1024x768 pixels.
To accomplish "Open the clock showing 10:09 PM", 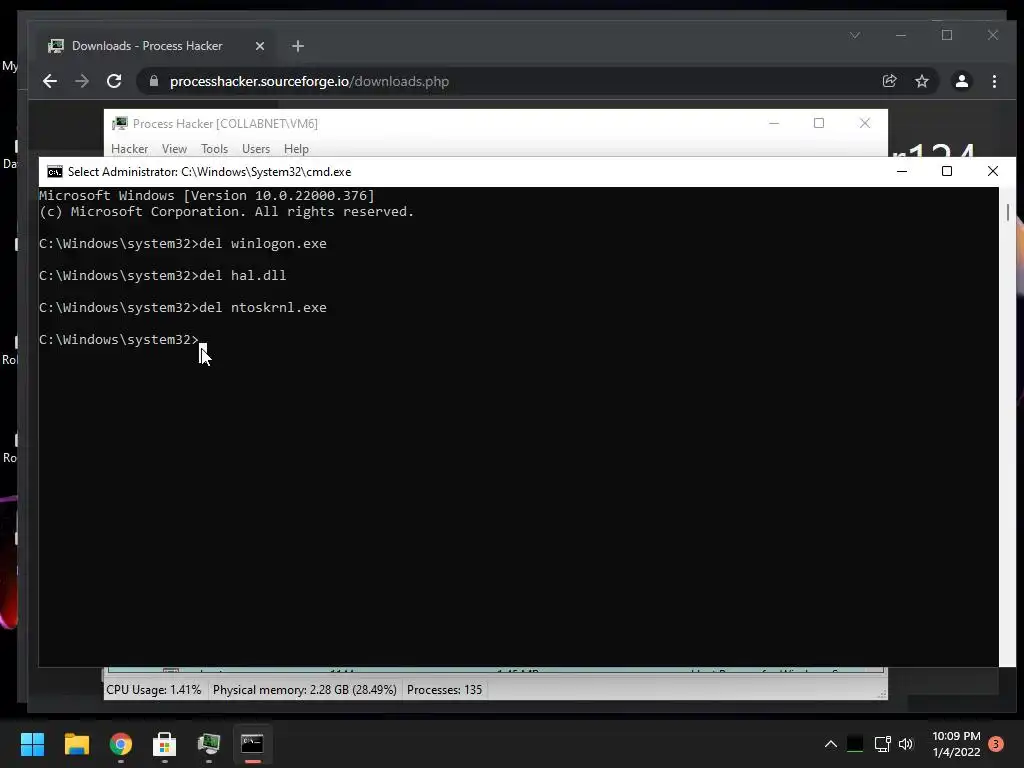I will click(x=956, y=744).
